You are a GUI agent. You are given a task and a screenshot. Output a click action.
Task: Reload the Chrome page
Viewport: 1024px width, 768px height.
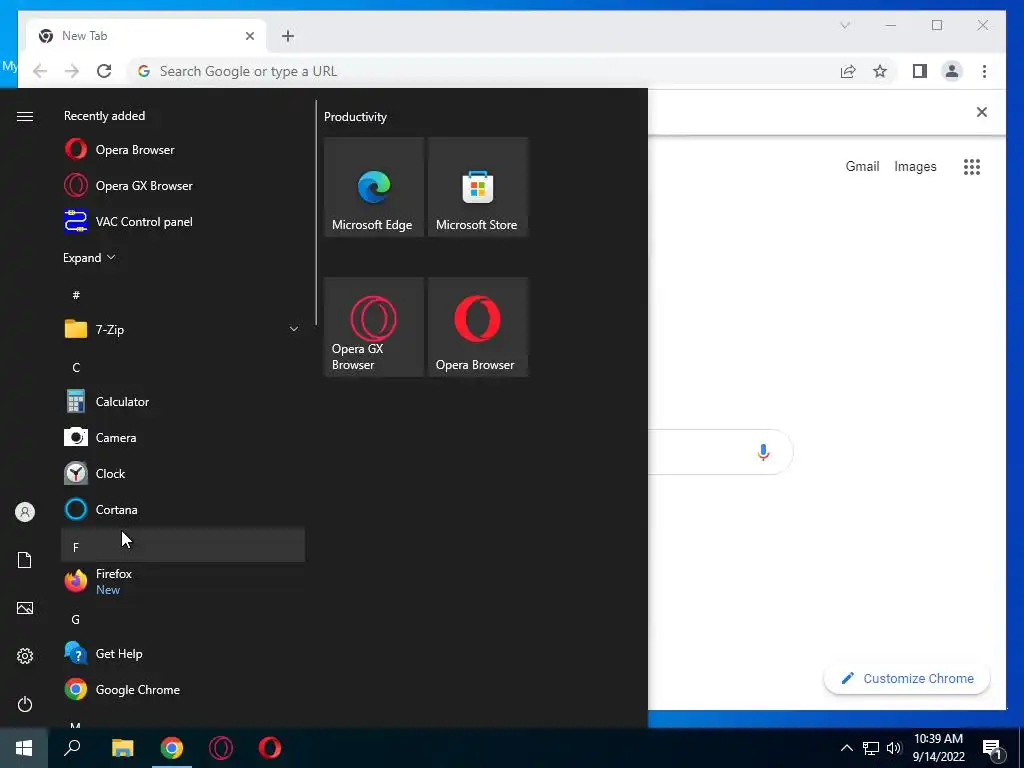104,71
